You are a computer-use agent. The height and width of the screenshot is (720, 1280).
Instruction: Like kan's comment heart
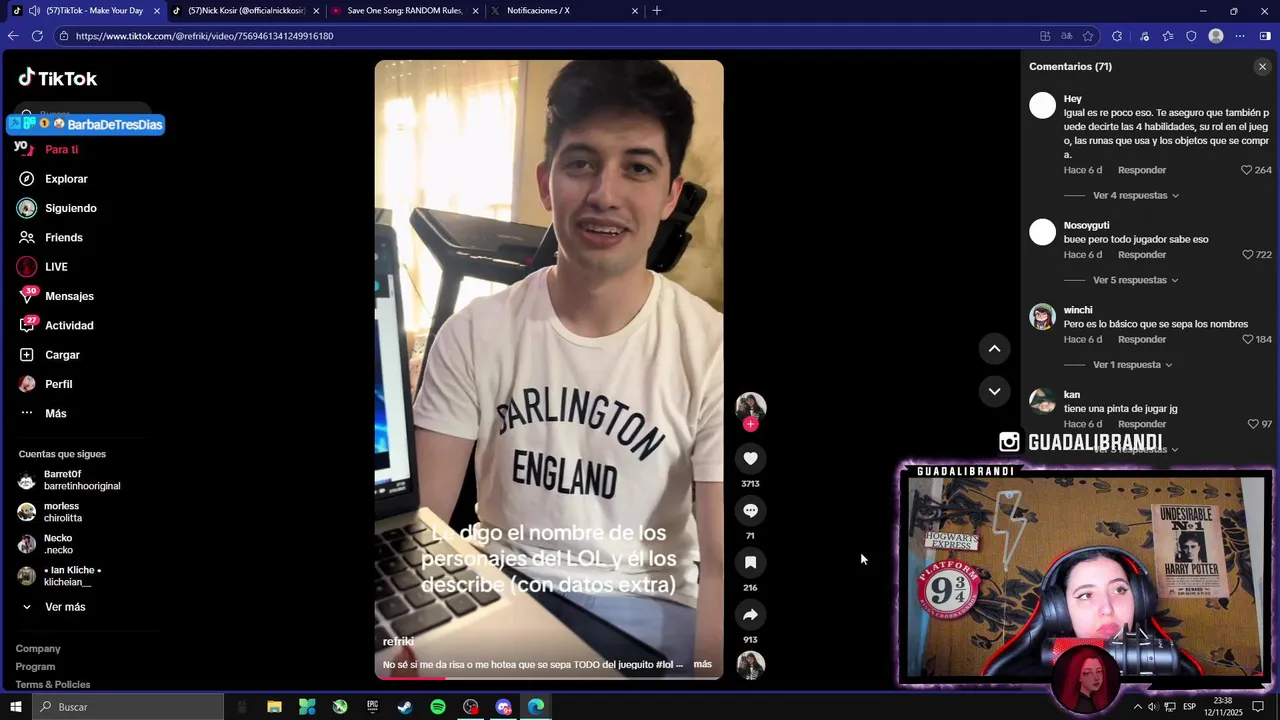coord(1252,424)
